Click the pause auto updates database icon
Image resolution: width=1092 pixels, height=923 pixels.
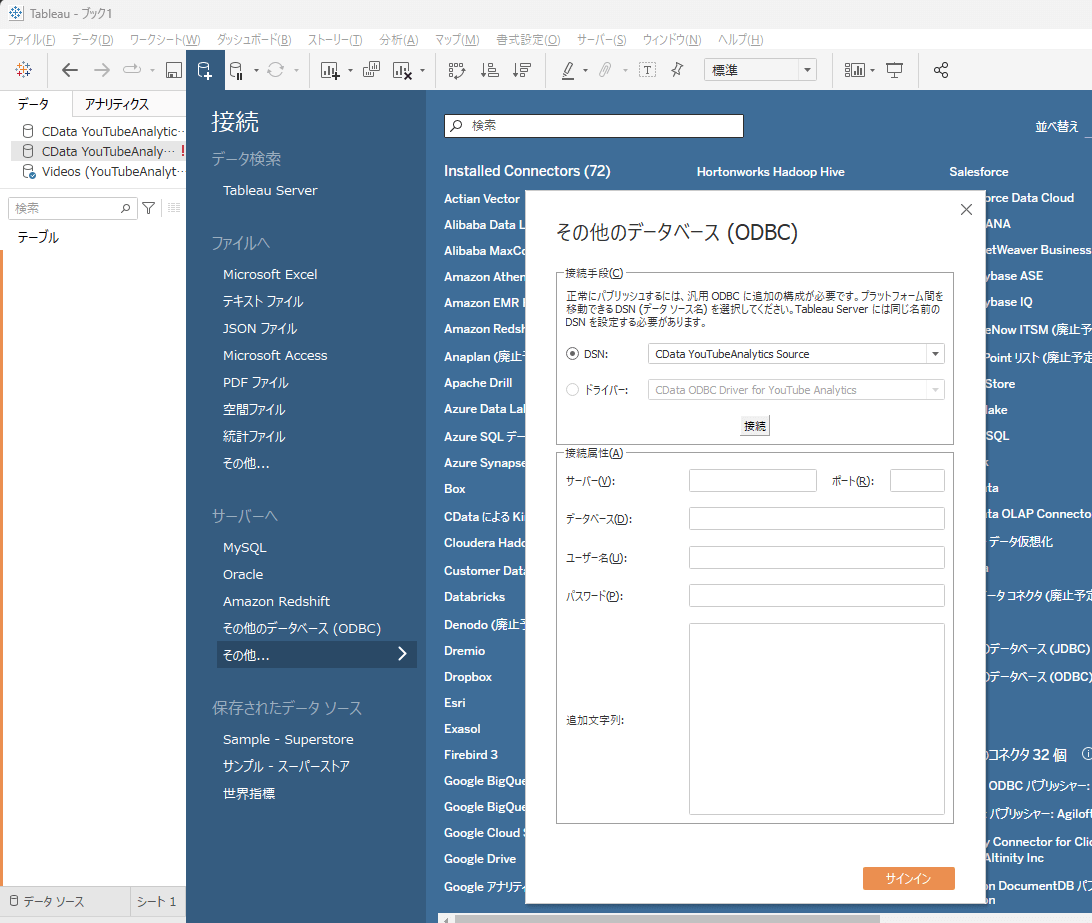coord(237,70)
